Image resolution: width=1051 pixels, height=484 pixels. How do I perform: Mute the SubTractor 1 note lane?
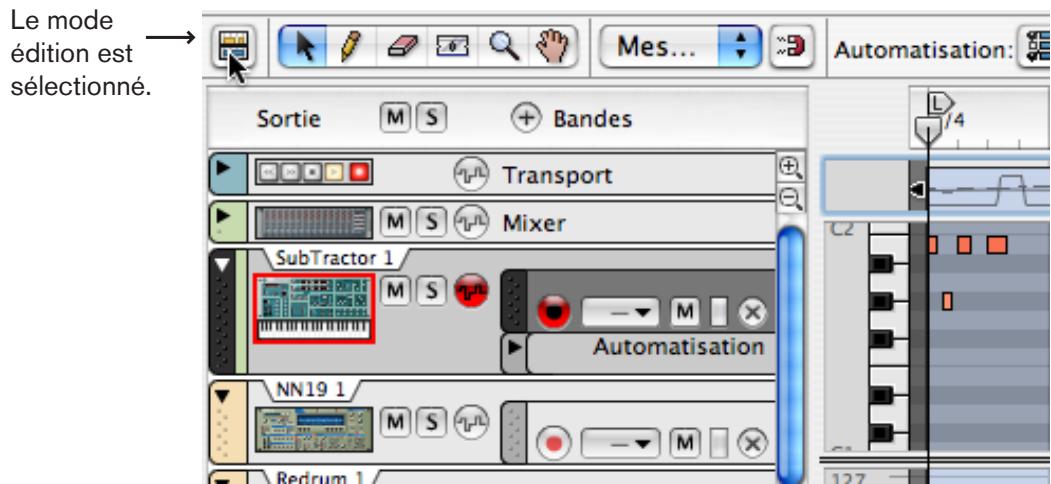click(x=684, y=312)
